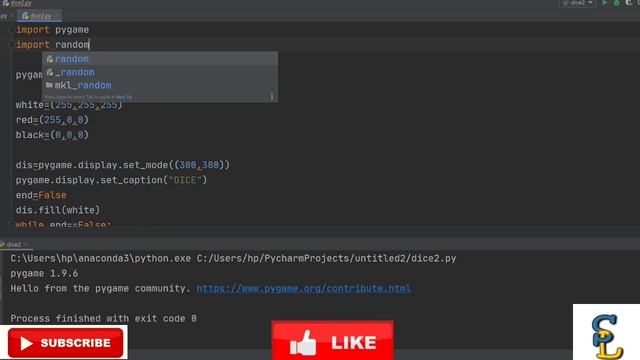Click the dice2.py breadcrumb in navigation bar

tap(18, 4)
